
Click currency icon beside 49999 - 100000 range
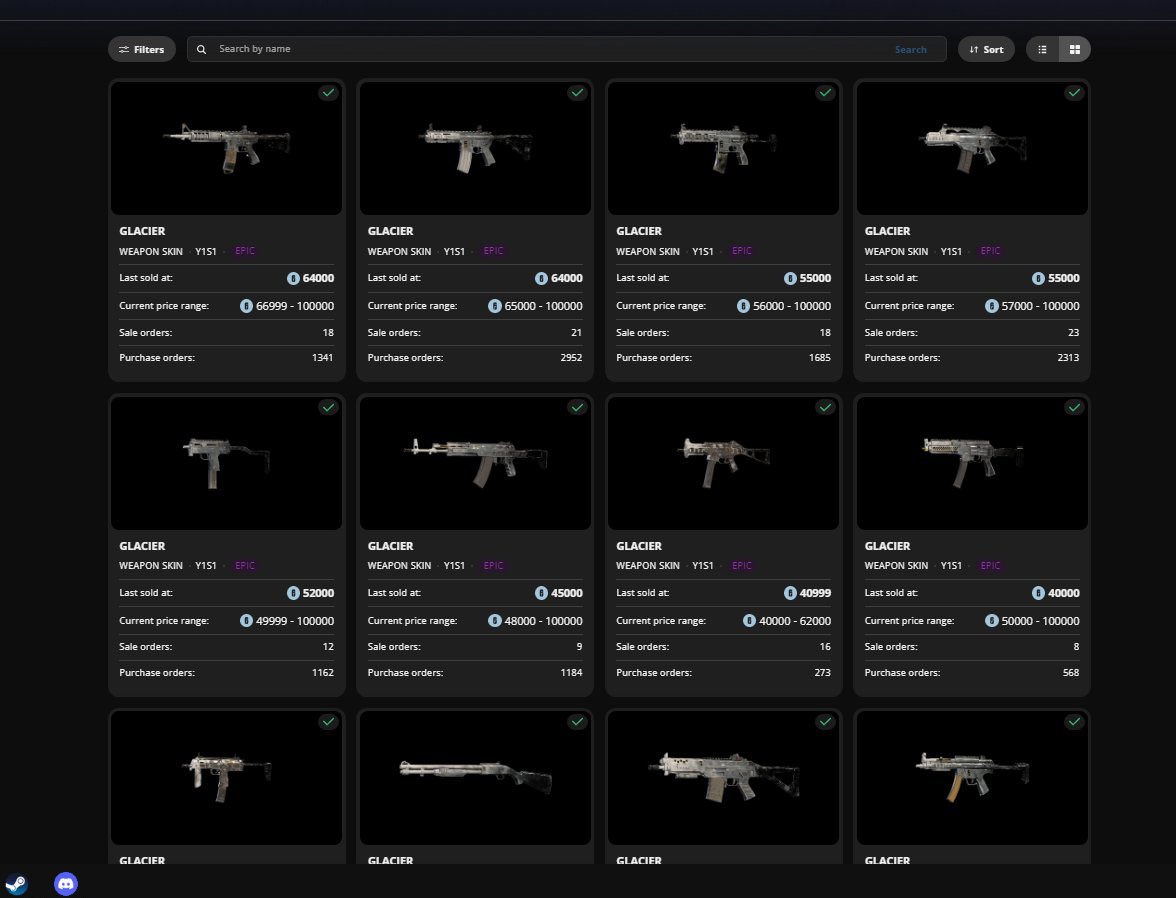[x=246, y=621]
